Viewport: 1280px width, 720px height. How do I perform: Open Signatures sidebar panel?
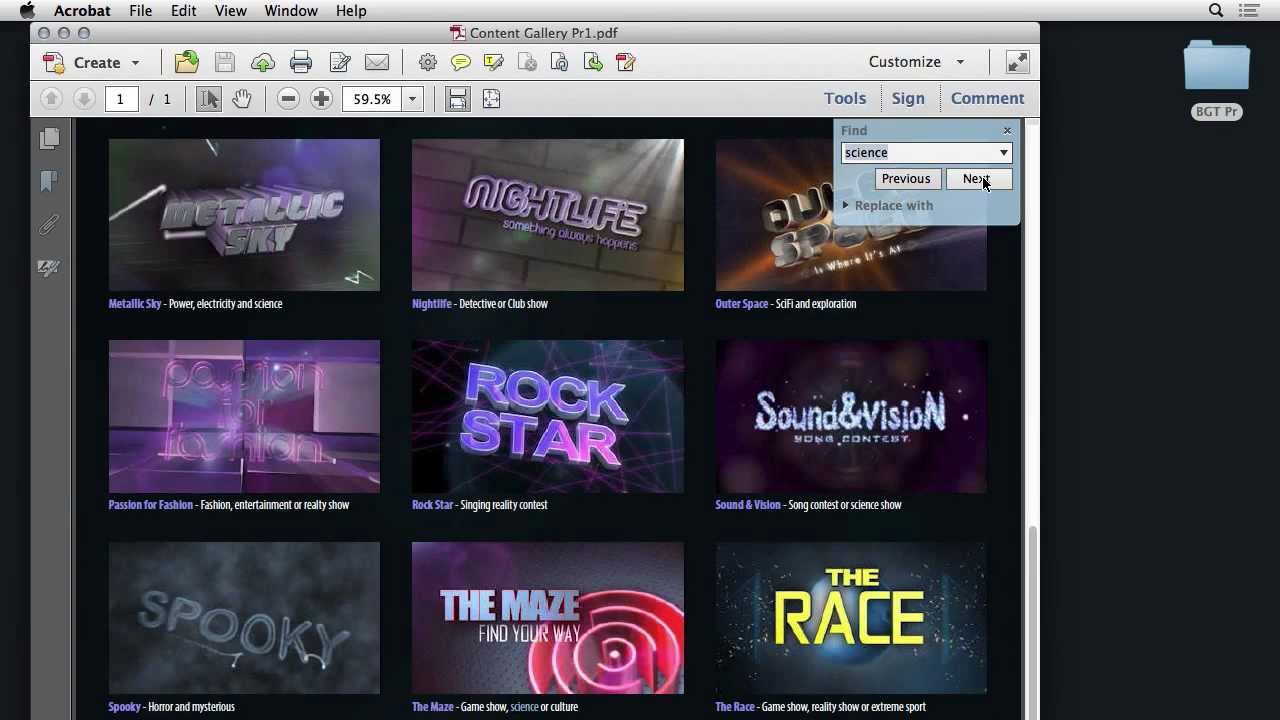49,267
